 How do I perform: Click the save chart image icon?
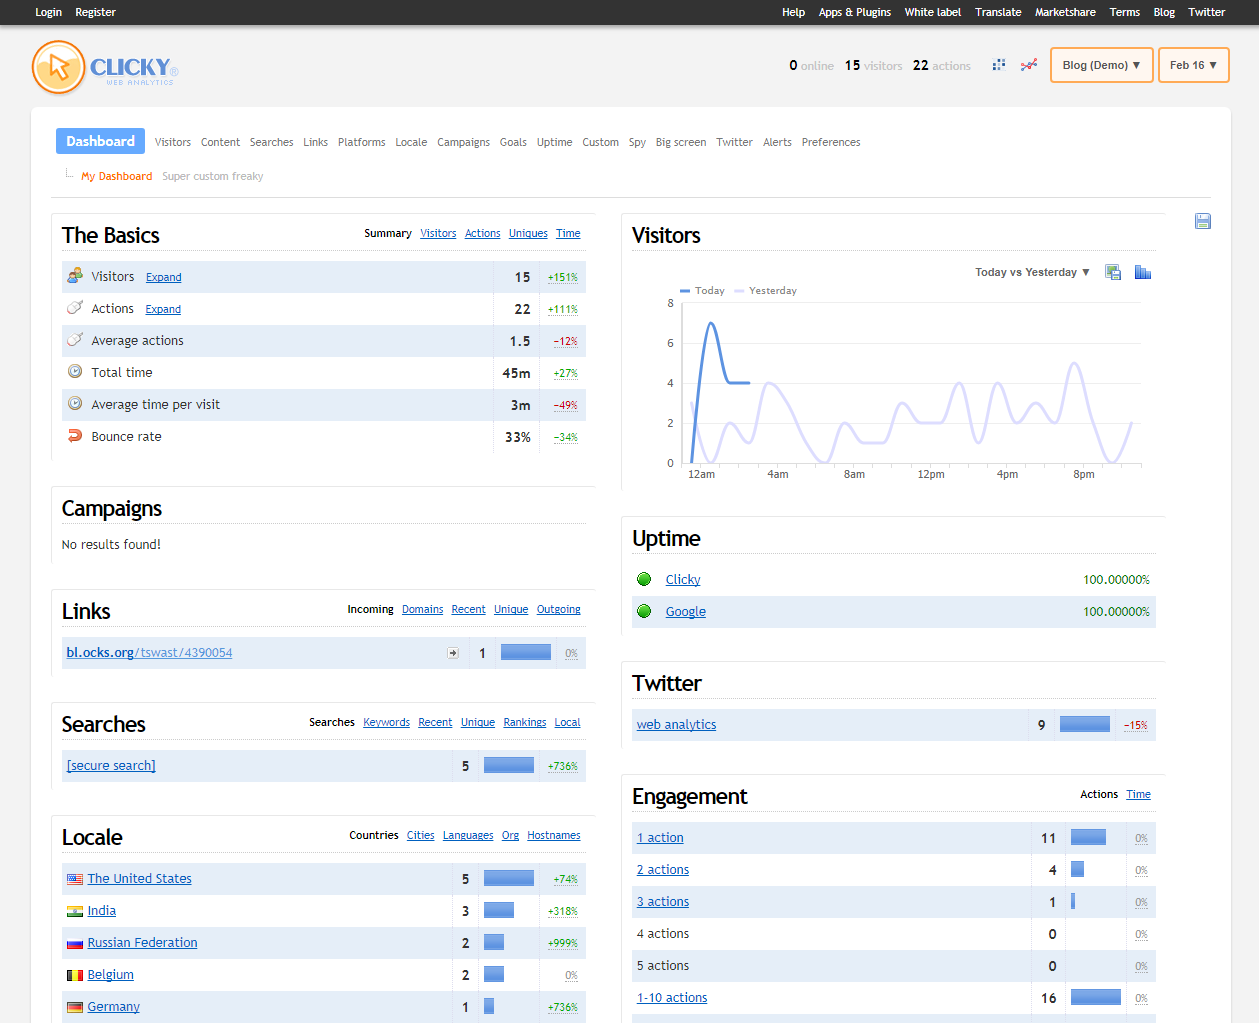pos(1113,272)
